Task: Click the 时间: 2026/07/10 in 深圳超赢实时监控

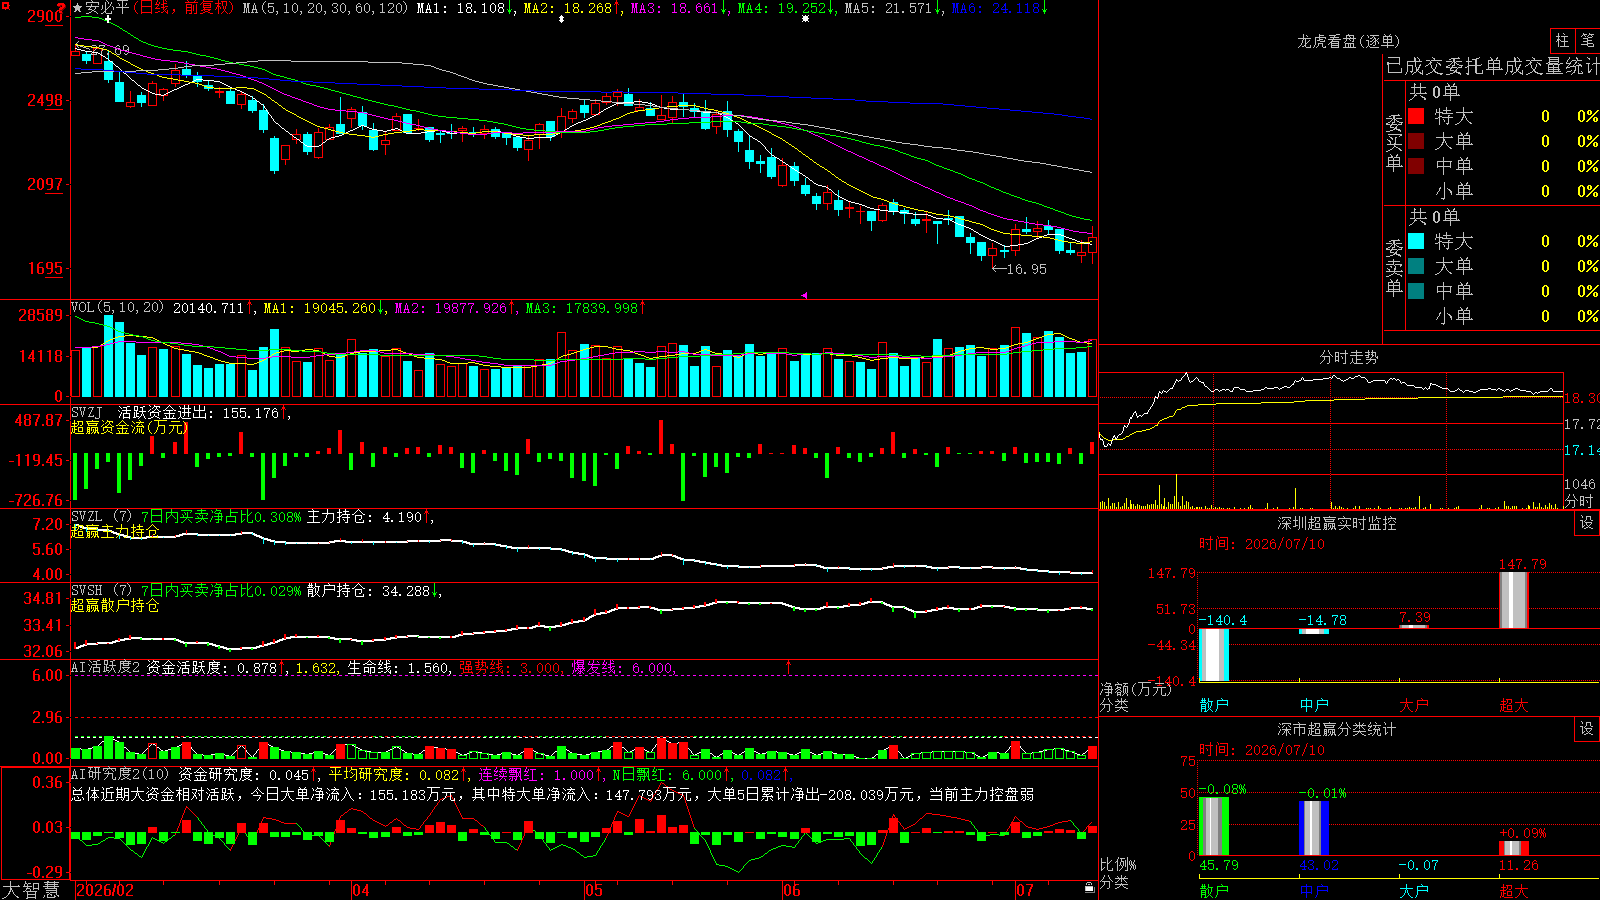Action: (x=1262, y=544)
